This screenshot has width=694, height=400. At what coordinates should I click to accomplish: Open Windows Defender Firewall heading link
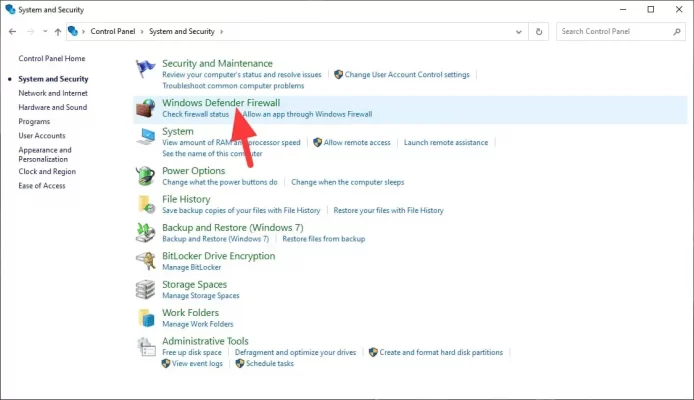221,103
